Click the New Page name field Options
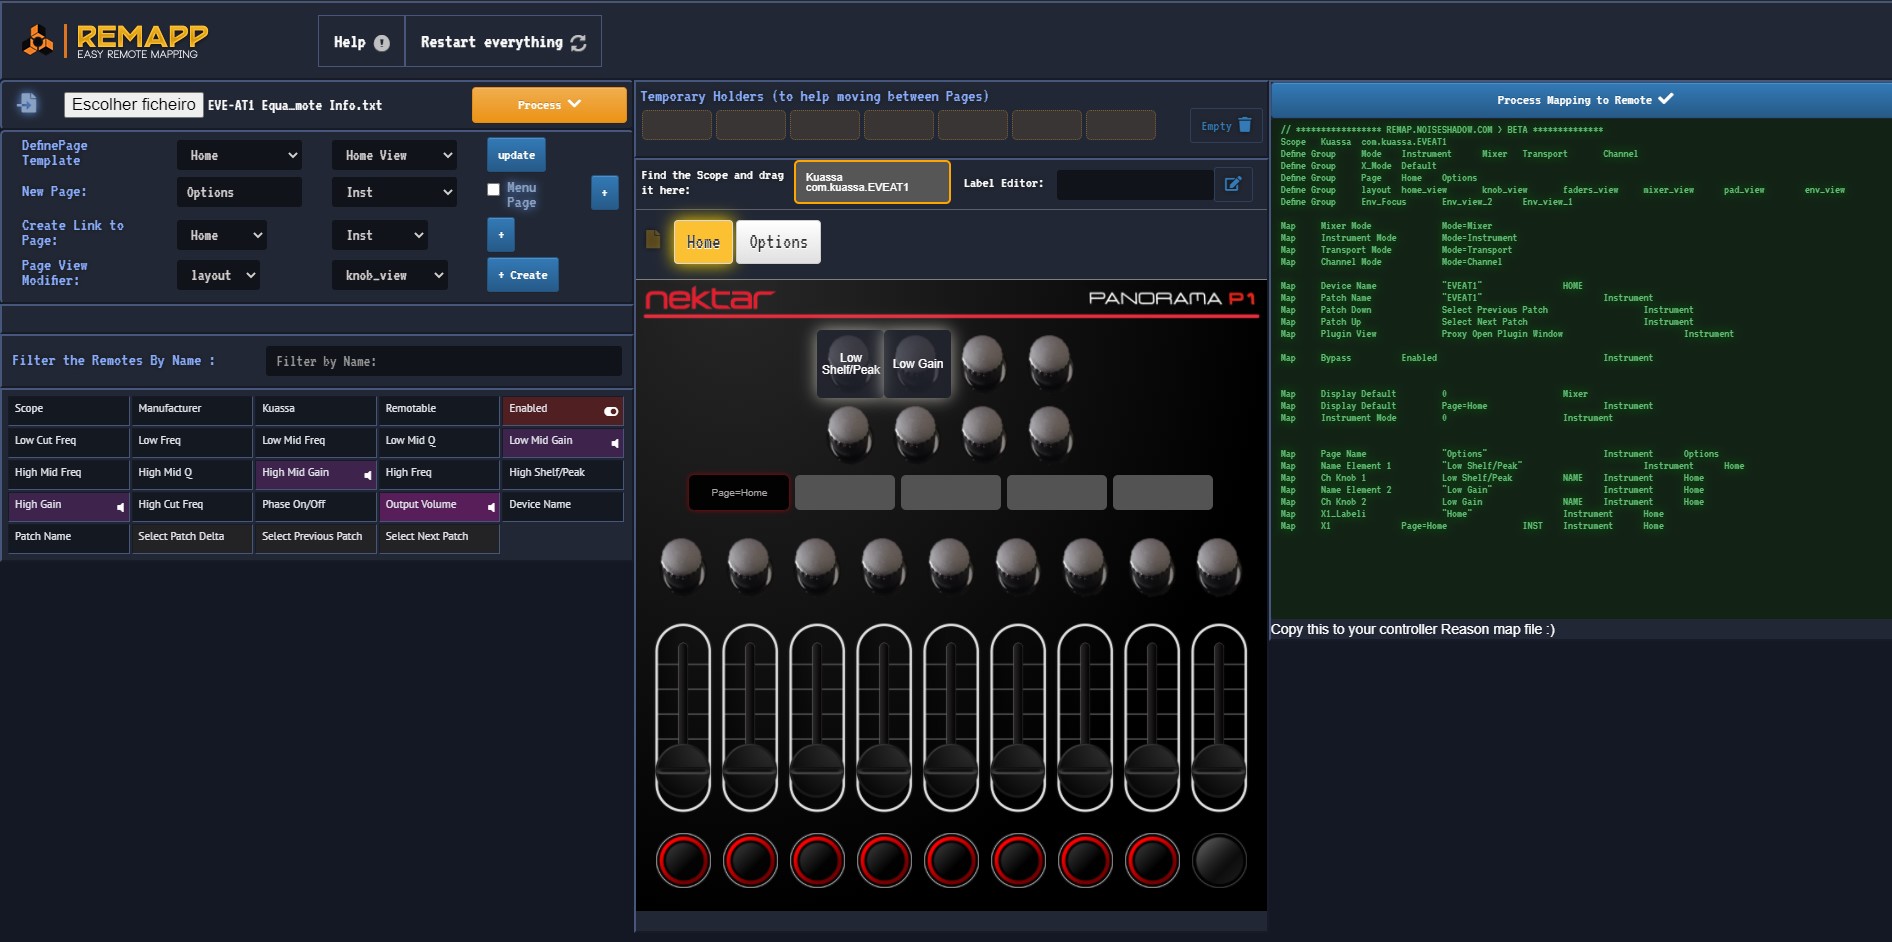This screenshot has height=942, width=1892. point(239,192)
